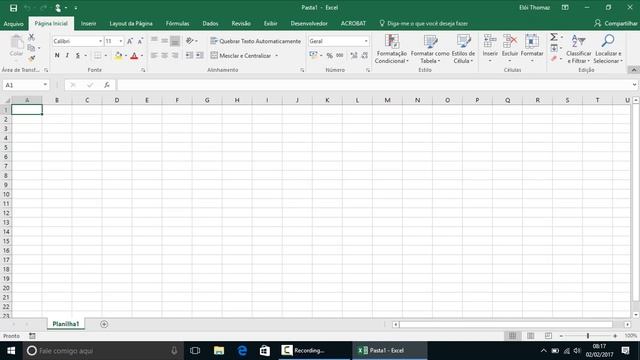
Task: Select the Planilha1 sheet tab
Action: (x=66, y=324)
